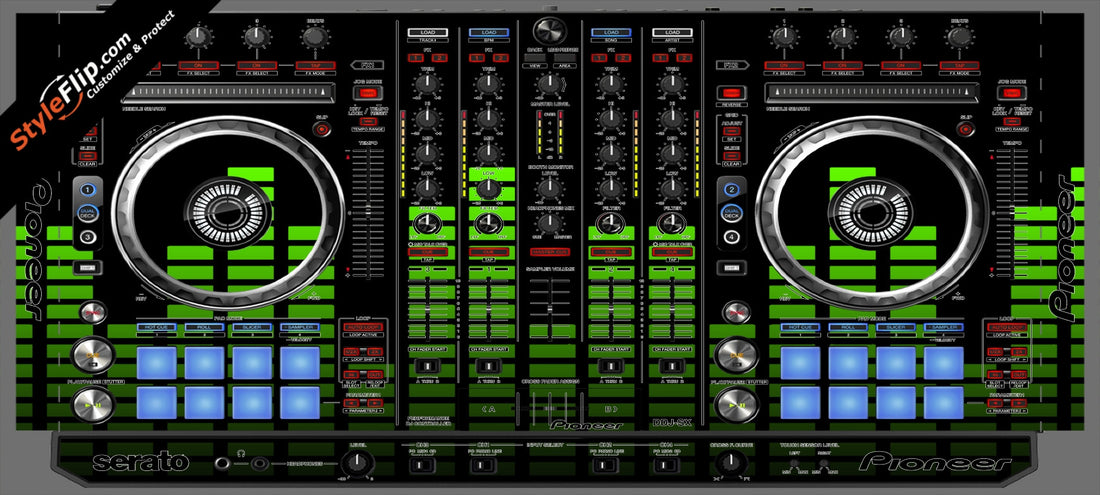Click the MASTER LEVEL knob
This screenshot has height=495, width=1100.
coord(549,86)
